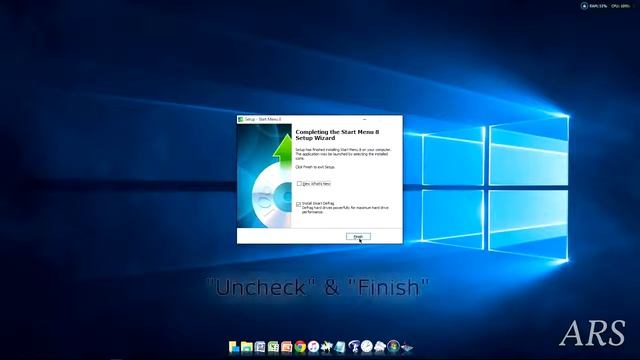Viewport: 640px width, 360px height.
Task: Click the Finish button in setup wizard
Action: point(358,236)
